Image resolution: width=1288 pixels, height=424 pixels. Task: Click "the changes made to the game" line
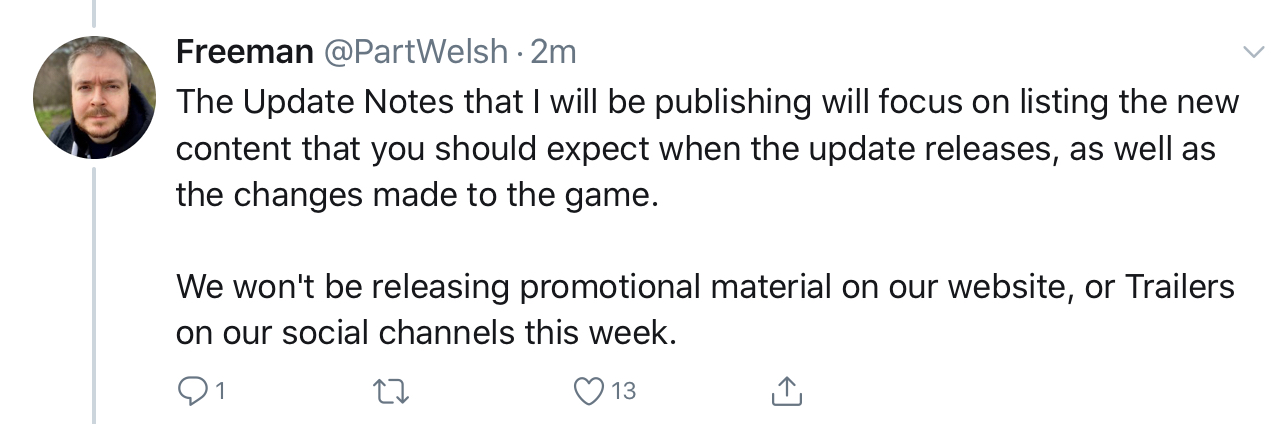point(417,194)
